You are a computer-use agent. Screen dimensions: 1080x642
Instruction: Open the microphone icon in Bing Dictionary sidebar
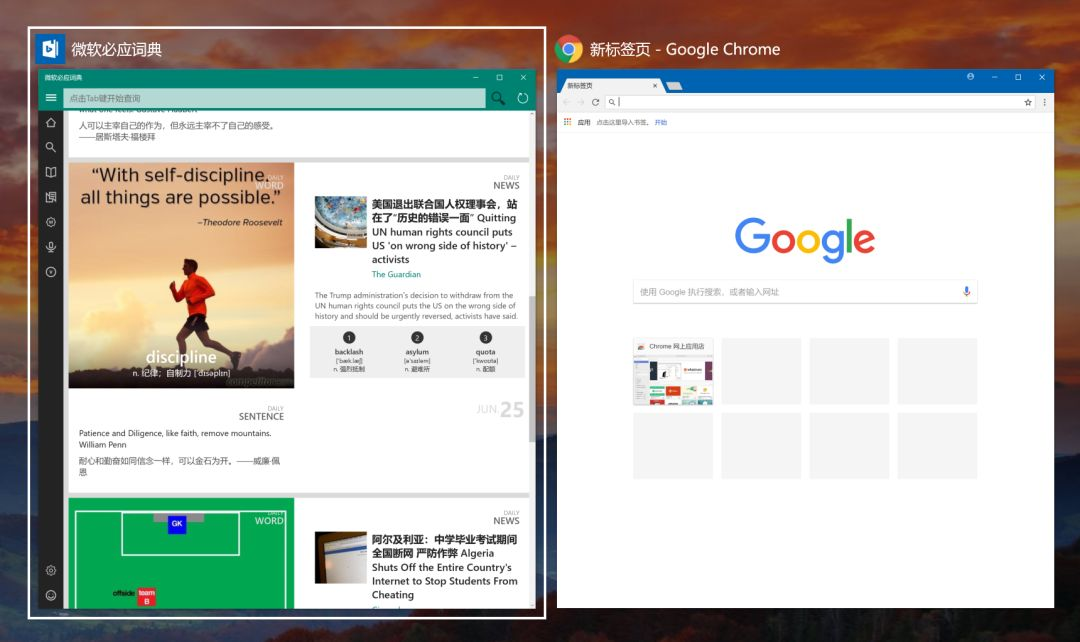click(51, 247)
